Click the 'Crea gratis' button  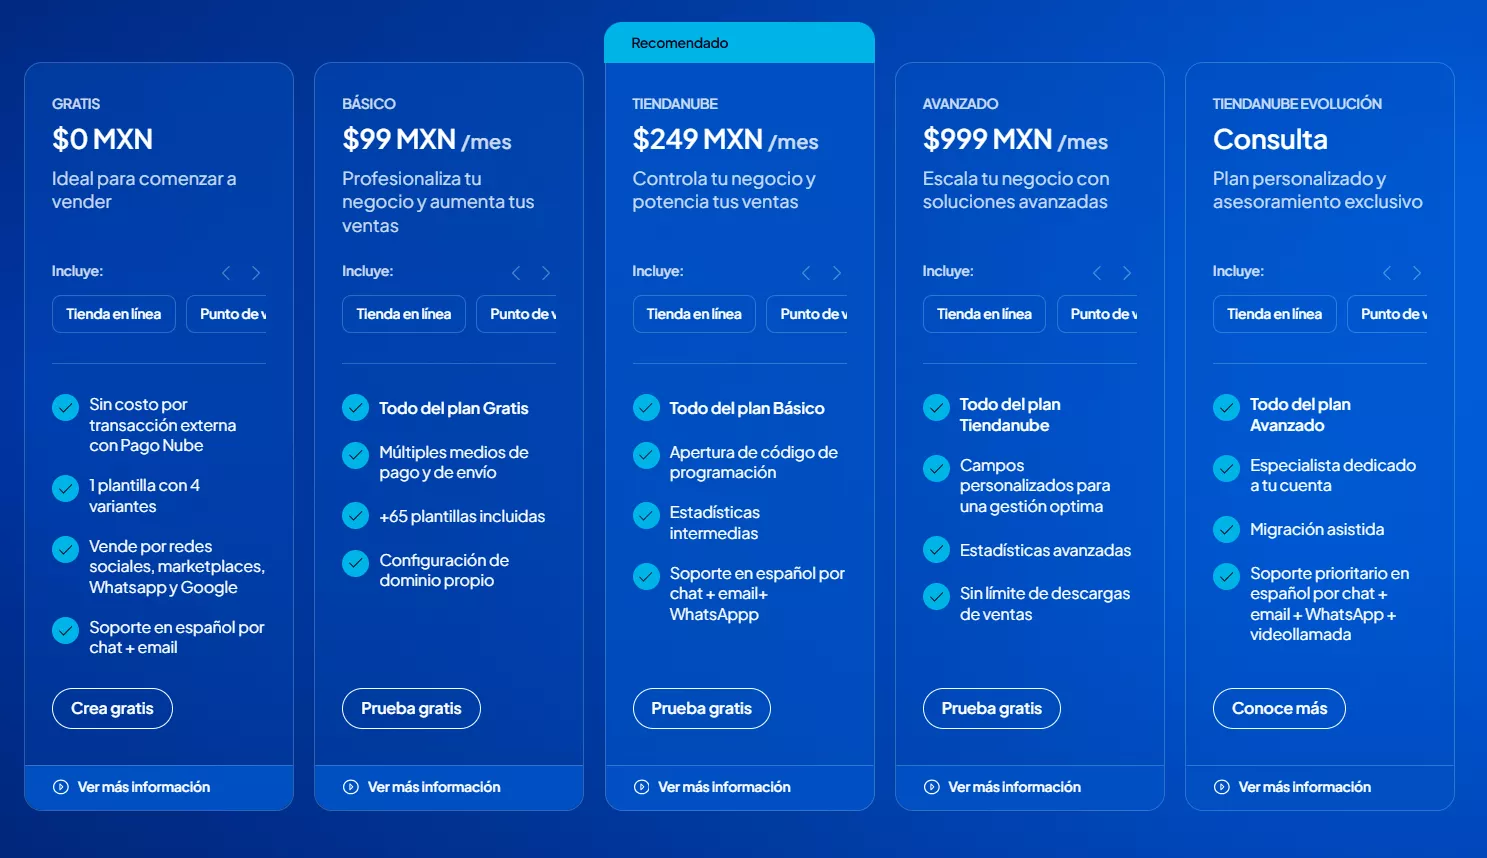click(x=112, y=708)
